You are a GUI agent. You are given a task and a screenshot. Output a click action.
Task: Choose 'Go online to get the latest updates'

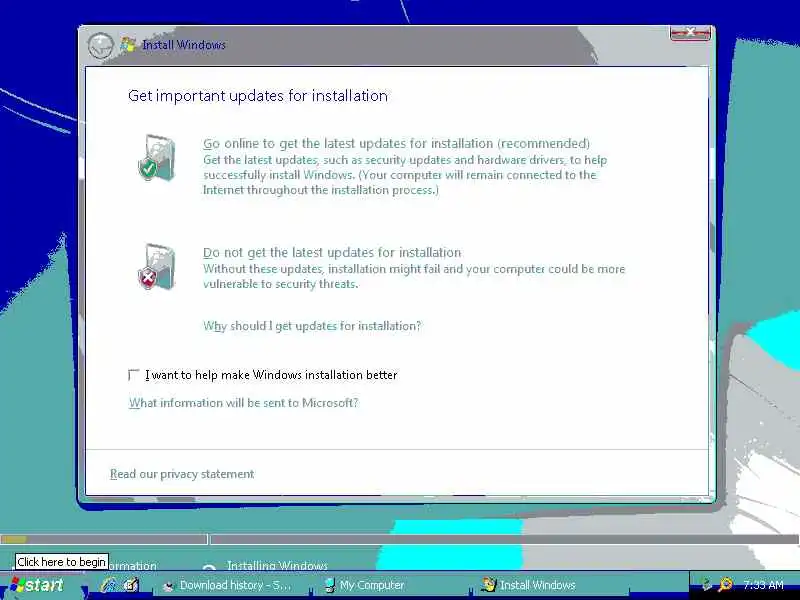point(396,143)
